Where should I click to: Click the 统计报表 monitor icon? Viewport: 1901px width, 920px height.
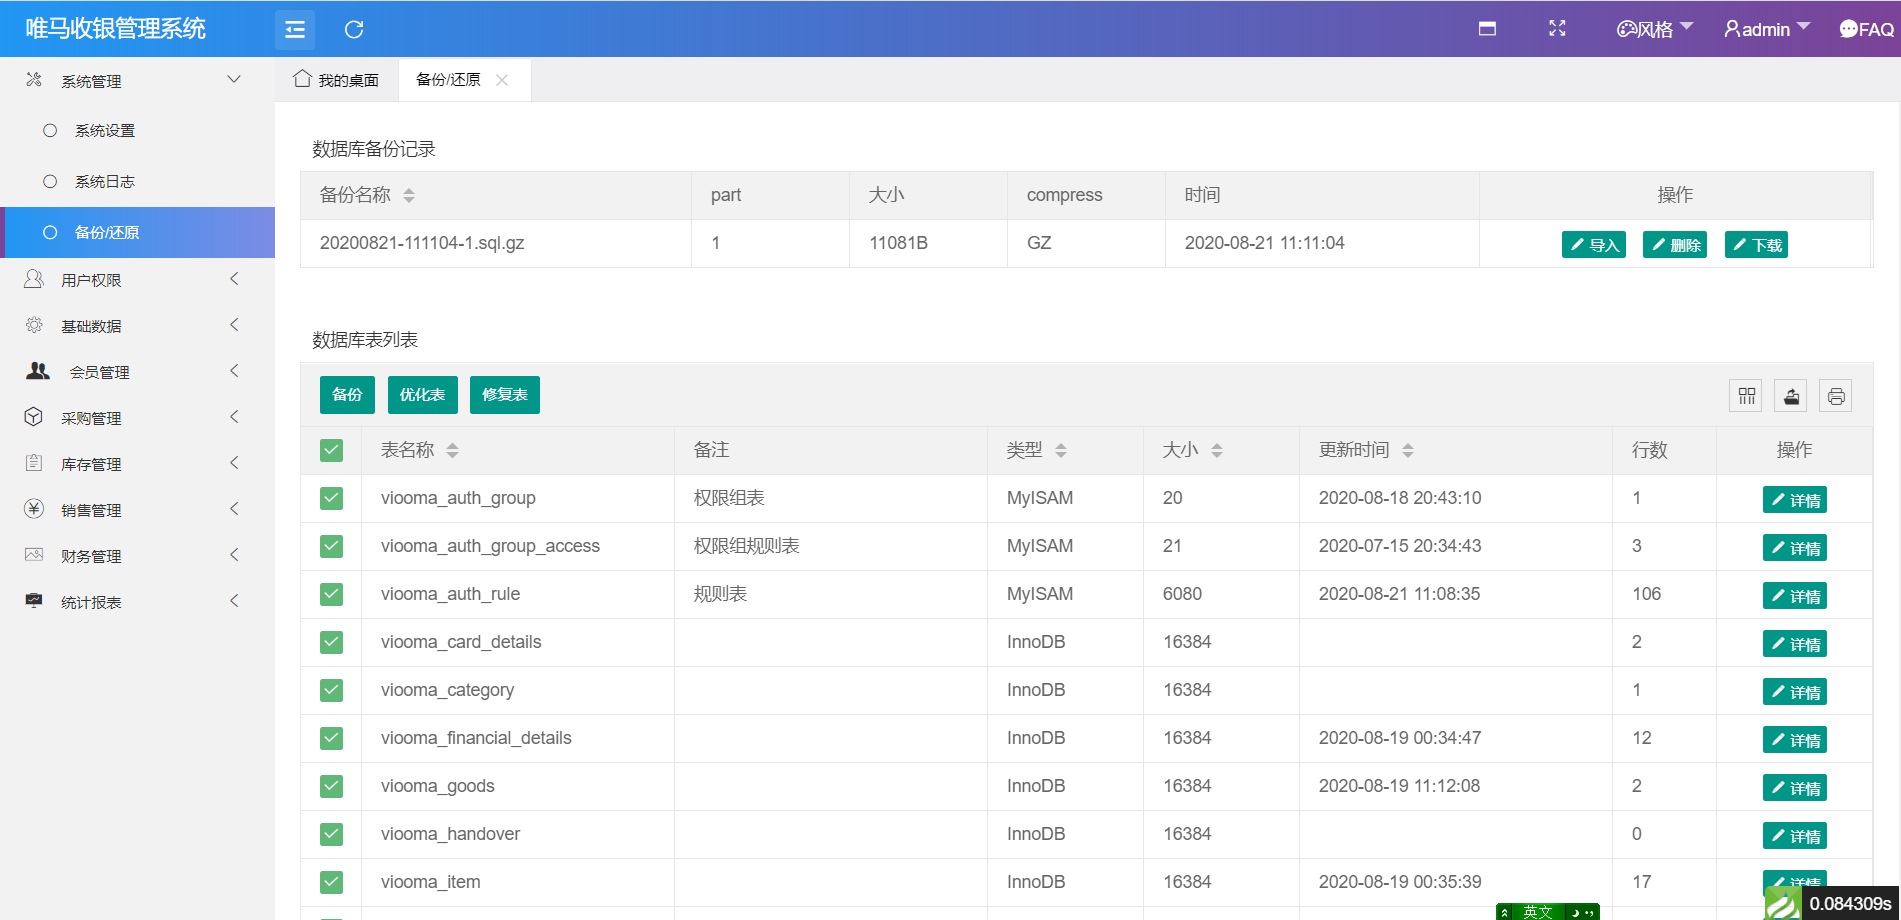click(34, 601)
